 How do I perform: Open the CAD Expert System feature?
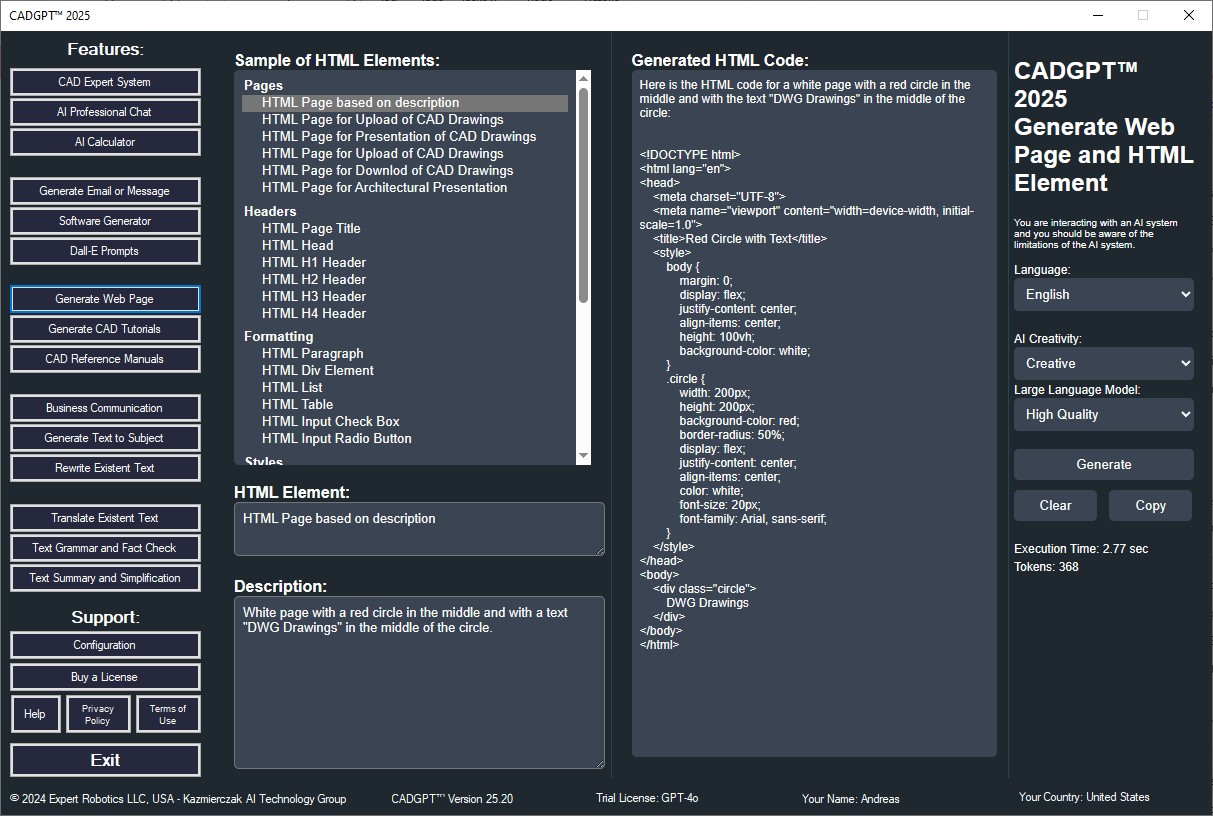tap(105, 82)
